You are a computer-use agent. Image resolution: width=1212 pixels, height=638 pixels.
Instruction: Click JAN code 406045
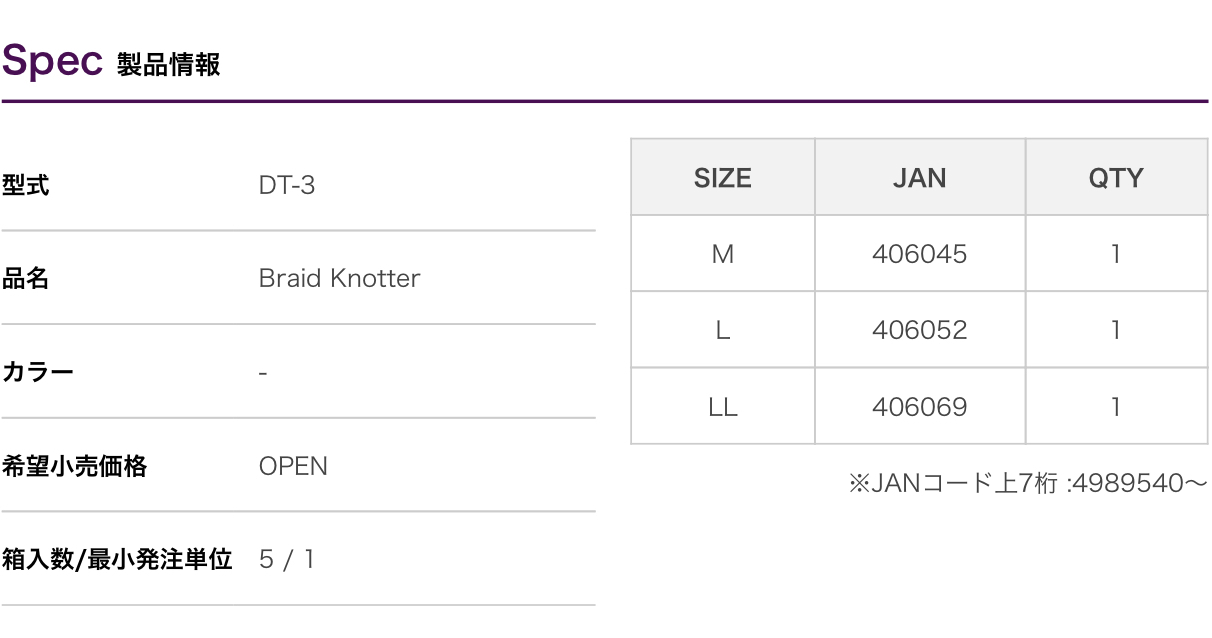[x=919, y=254]
